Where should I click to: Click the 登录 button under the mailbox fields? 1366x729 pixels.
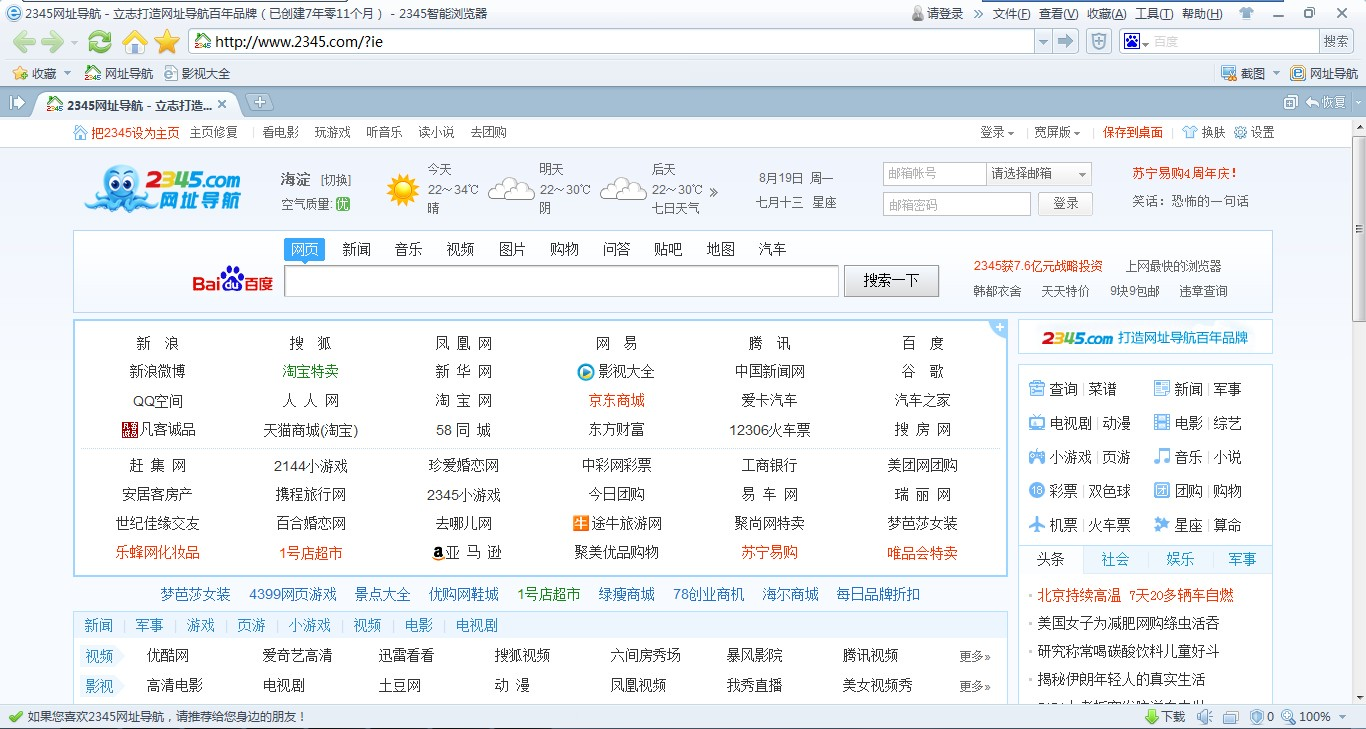click(x=1066, y=204)
